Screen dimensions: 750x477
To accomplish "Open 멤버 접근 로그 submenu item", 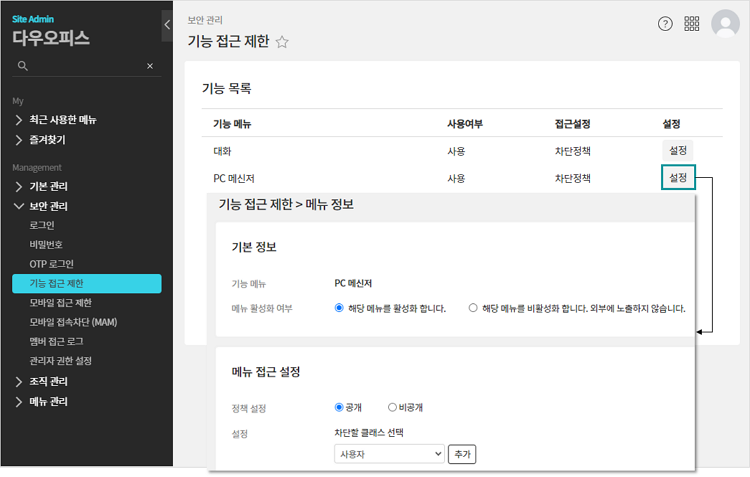I will click(56, 342).
